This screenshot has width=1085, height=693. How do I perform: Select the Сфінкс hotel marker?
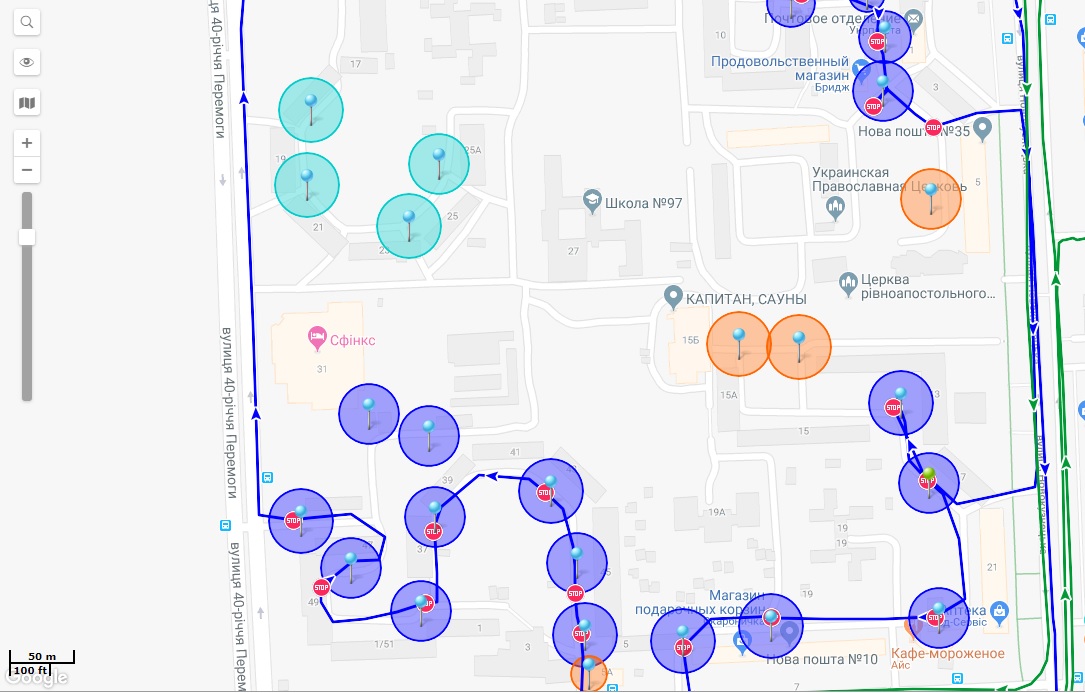coord(318,335)
